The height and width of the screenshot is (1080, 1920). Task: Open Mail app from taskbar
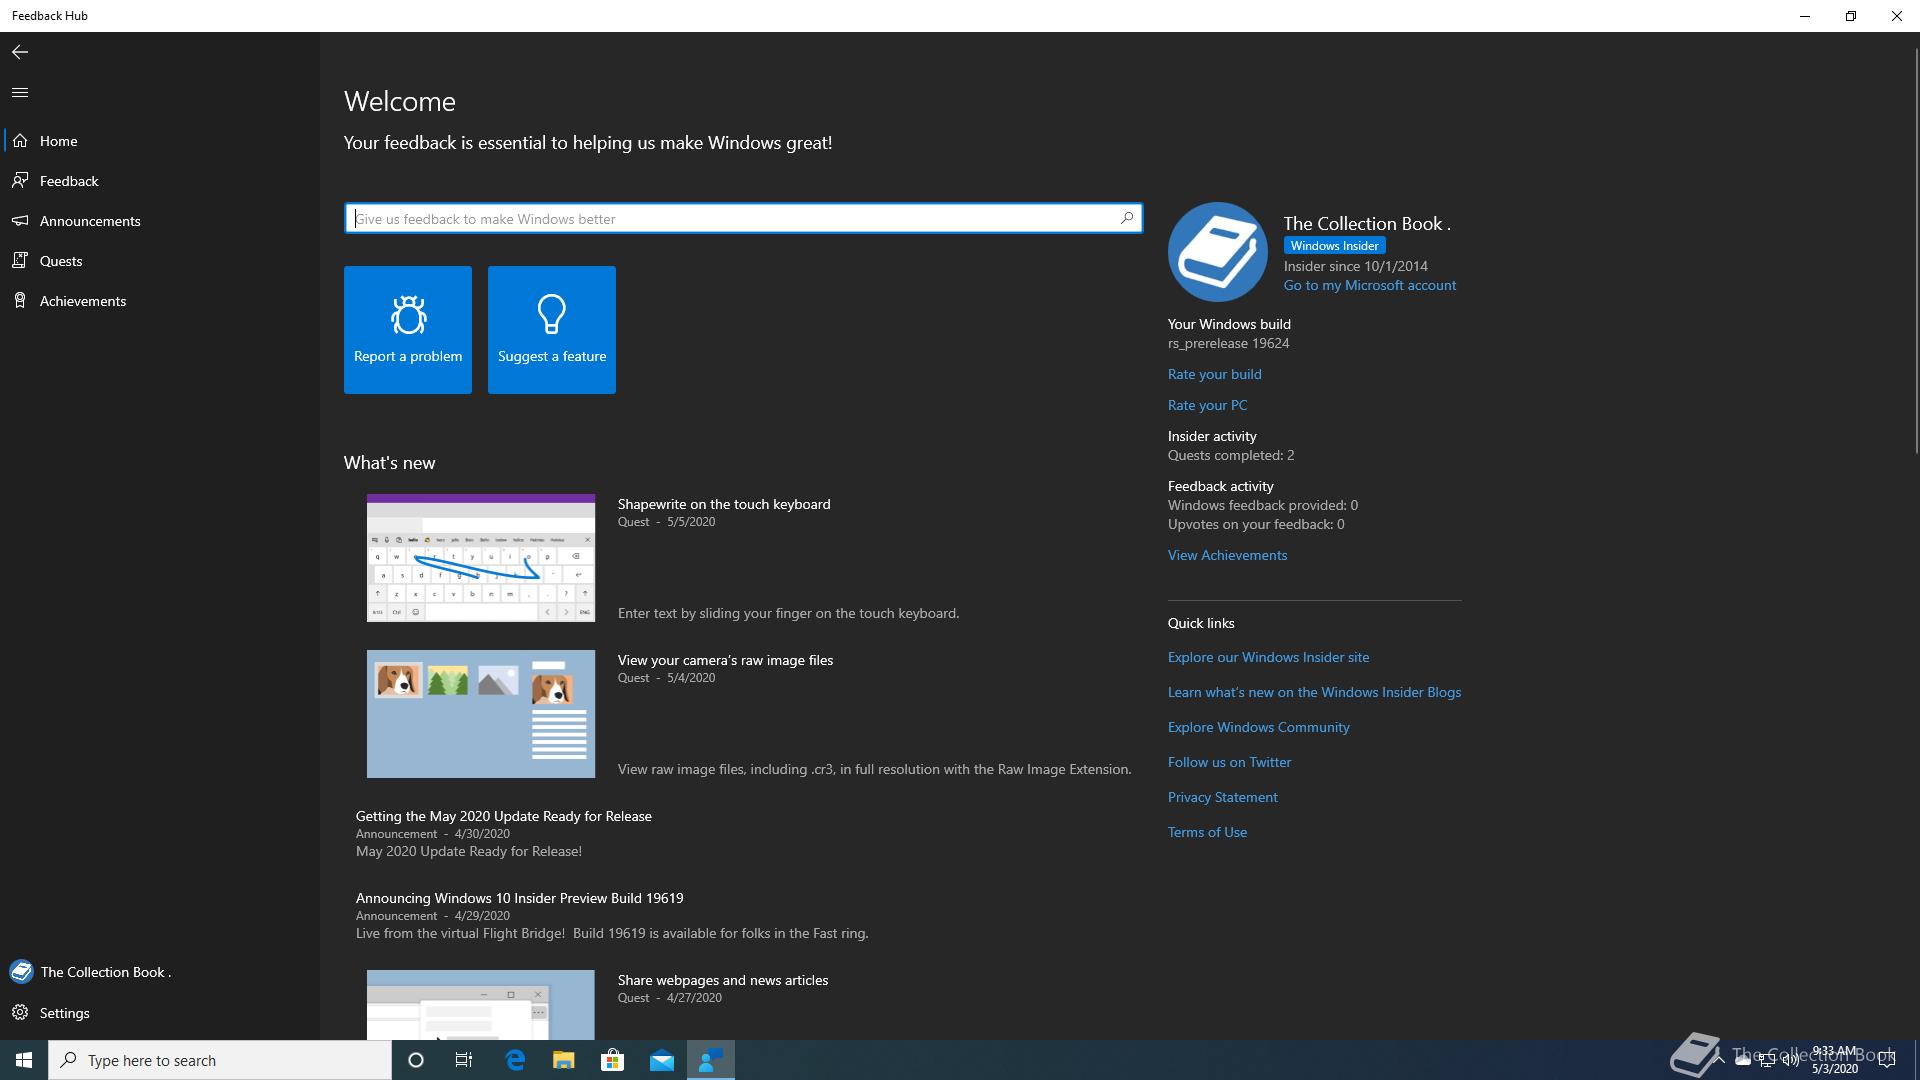tap(662, 1060)
